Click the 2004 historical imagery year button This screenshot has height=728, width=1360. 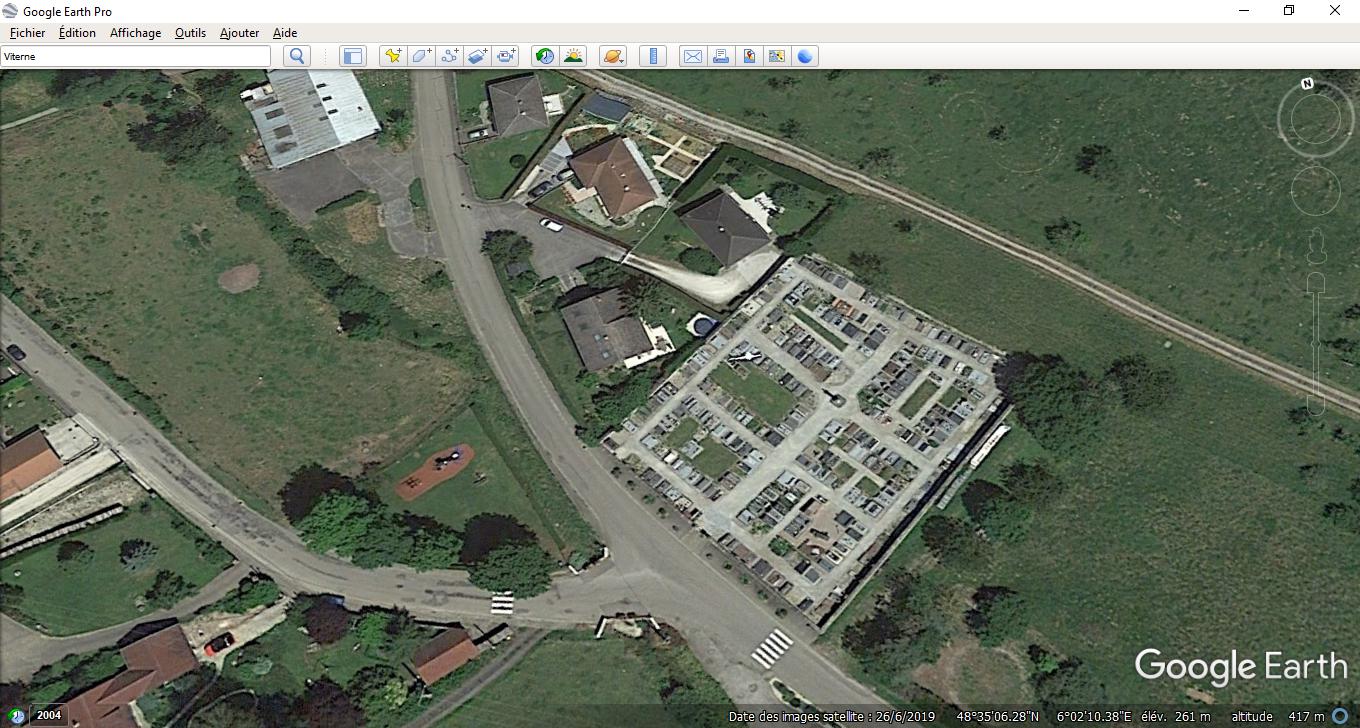point(48,715)
